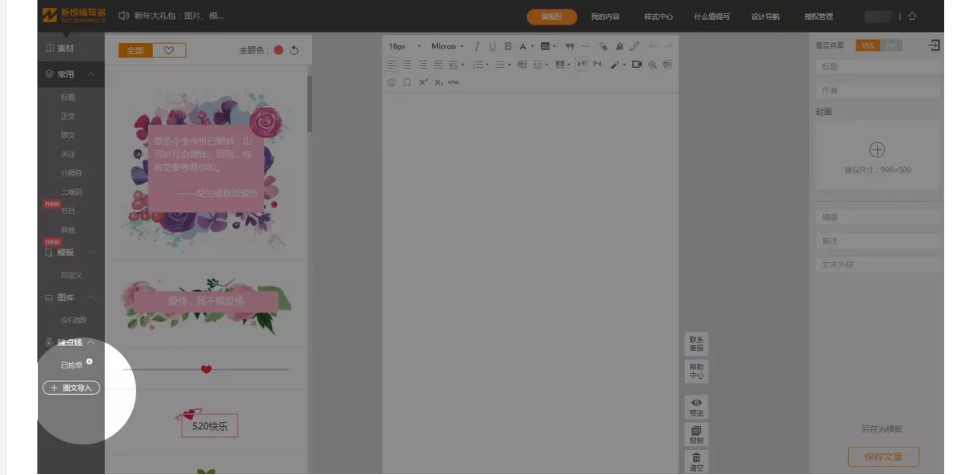The height and width of the screenshot is (475, 955).
Task: Insert special character with omega icon
Action: point(407,82)
